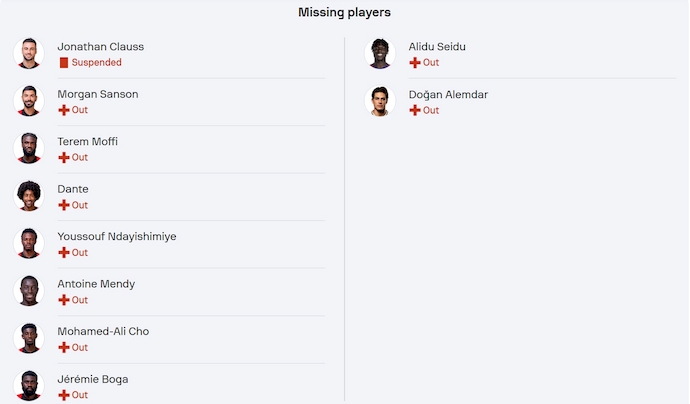
Task: Click Jérémie Boga's player avatar
Action: (29, 385)
